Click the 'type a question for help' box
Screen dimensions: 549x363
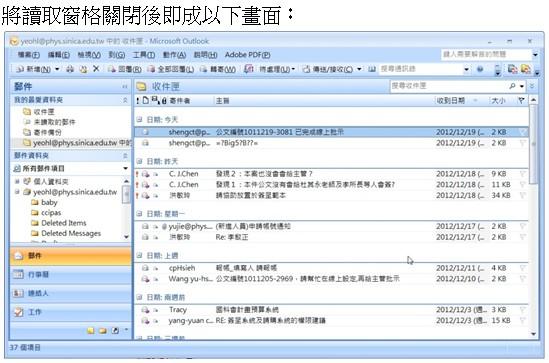pyautogui.click(x=486, y=54)
